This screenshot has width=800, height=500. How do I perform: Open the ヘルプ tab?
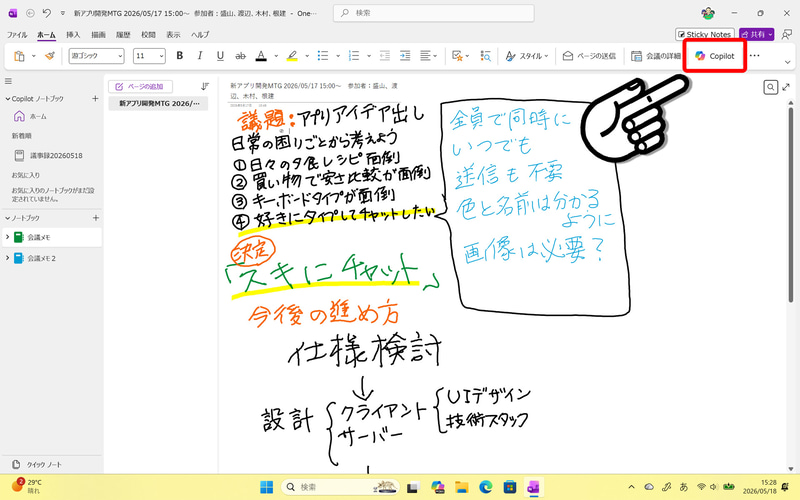[x=200, y=35]
